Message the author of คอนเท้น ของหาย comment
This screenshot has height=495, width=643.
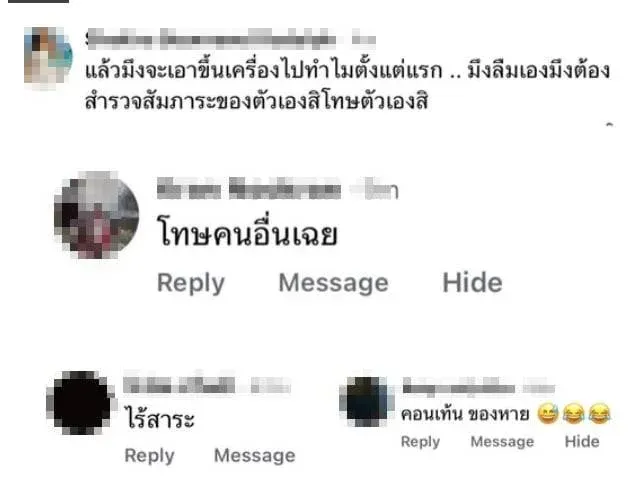point(502,442)
